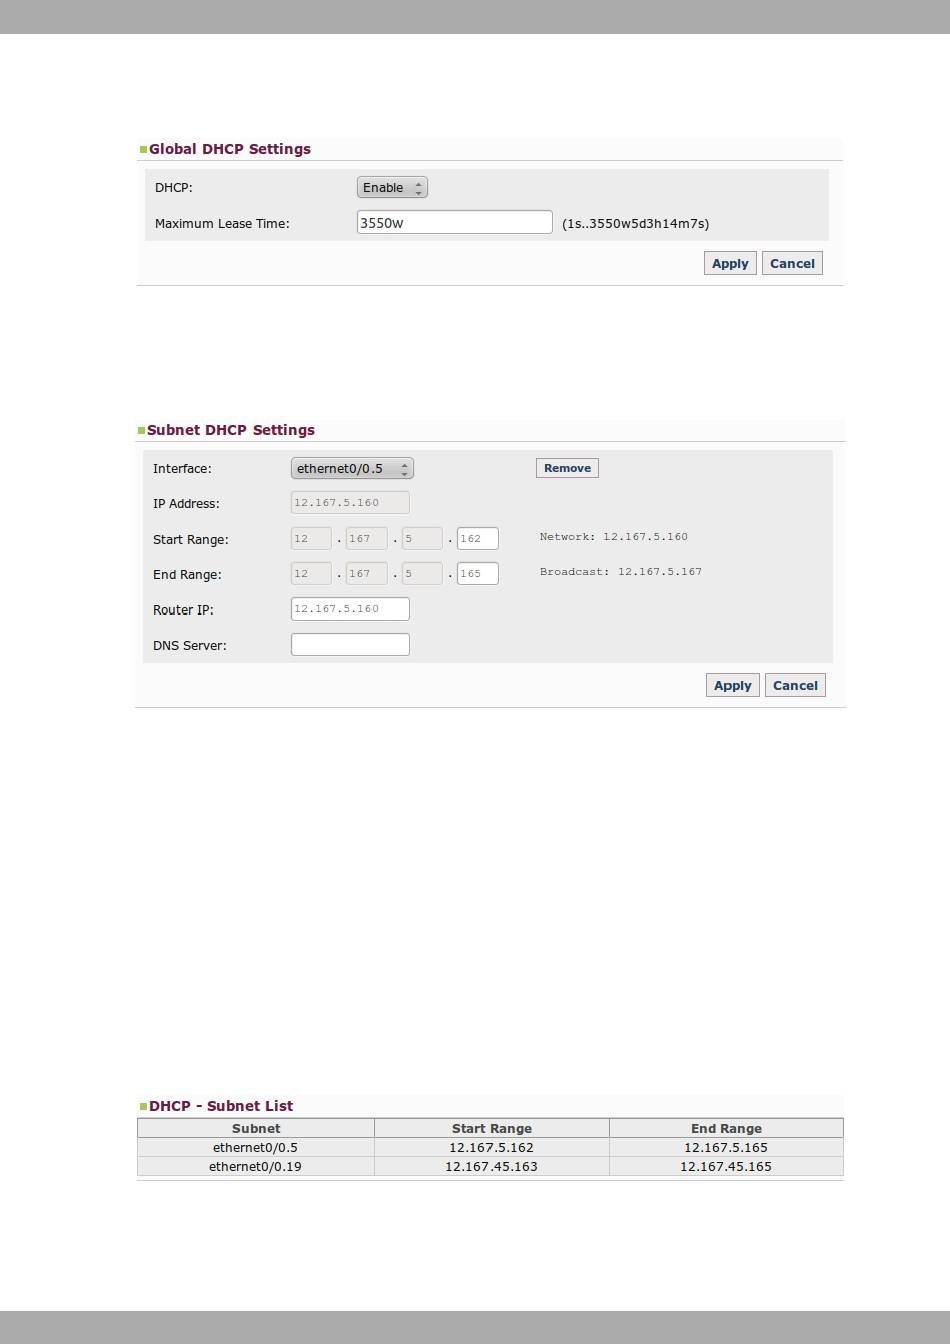Open the Interface ethernet0/0.5 dropdown
The image size is (950, 1344).
click(x=352, y=468)
